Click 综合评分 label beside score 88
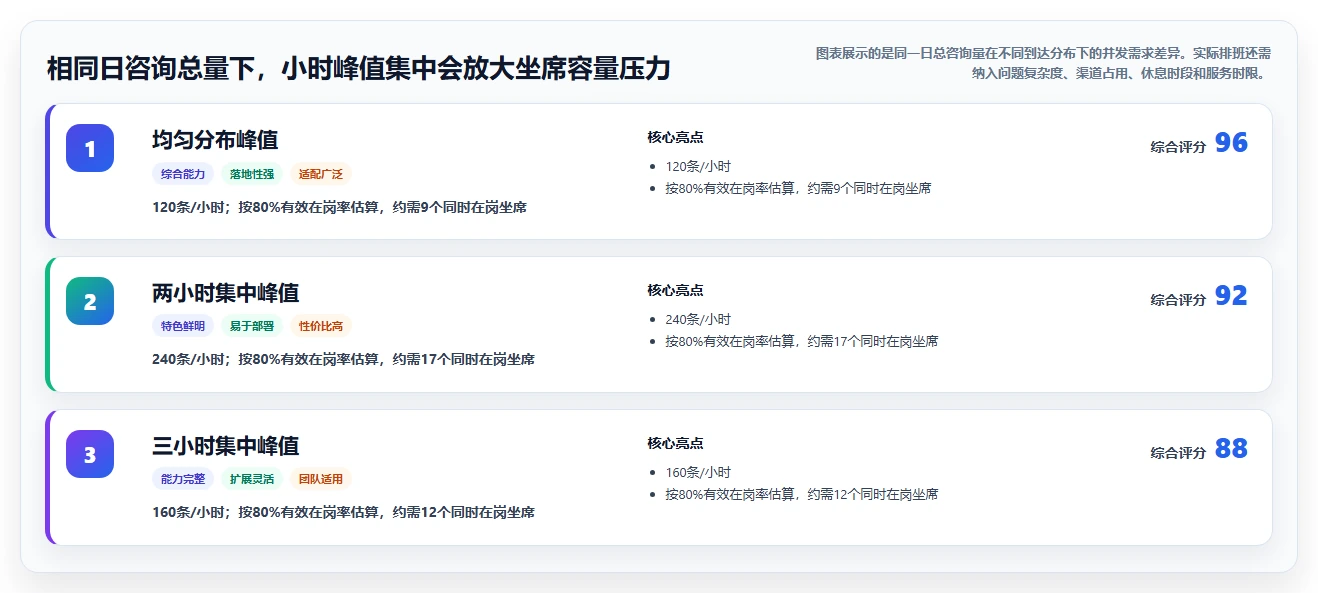Image resolution: width=1318 pixels, height=593 pixels. point(1178,453)
